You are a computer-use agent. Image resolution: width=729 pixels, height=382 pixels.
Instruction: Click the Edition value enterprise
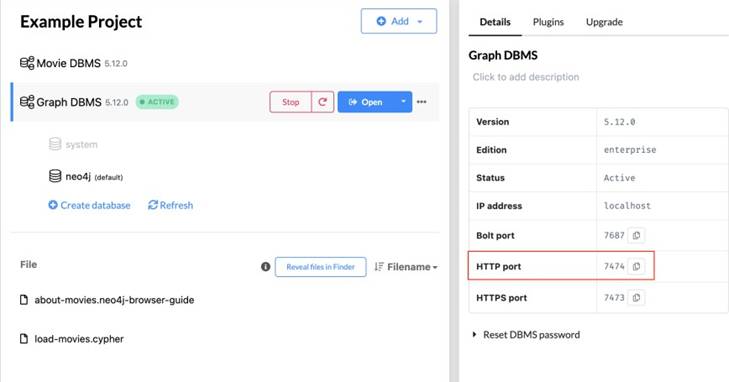(x=630, y=150)
